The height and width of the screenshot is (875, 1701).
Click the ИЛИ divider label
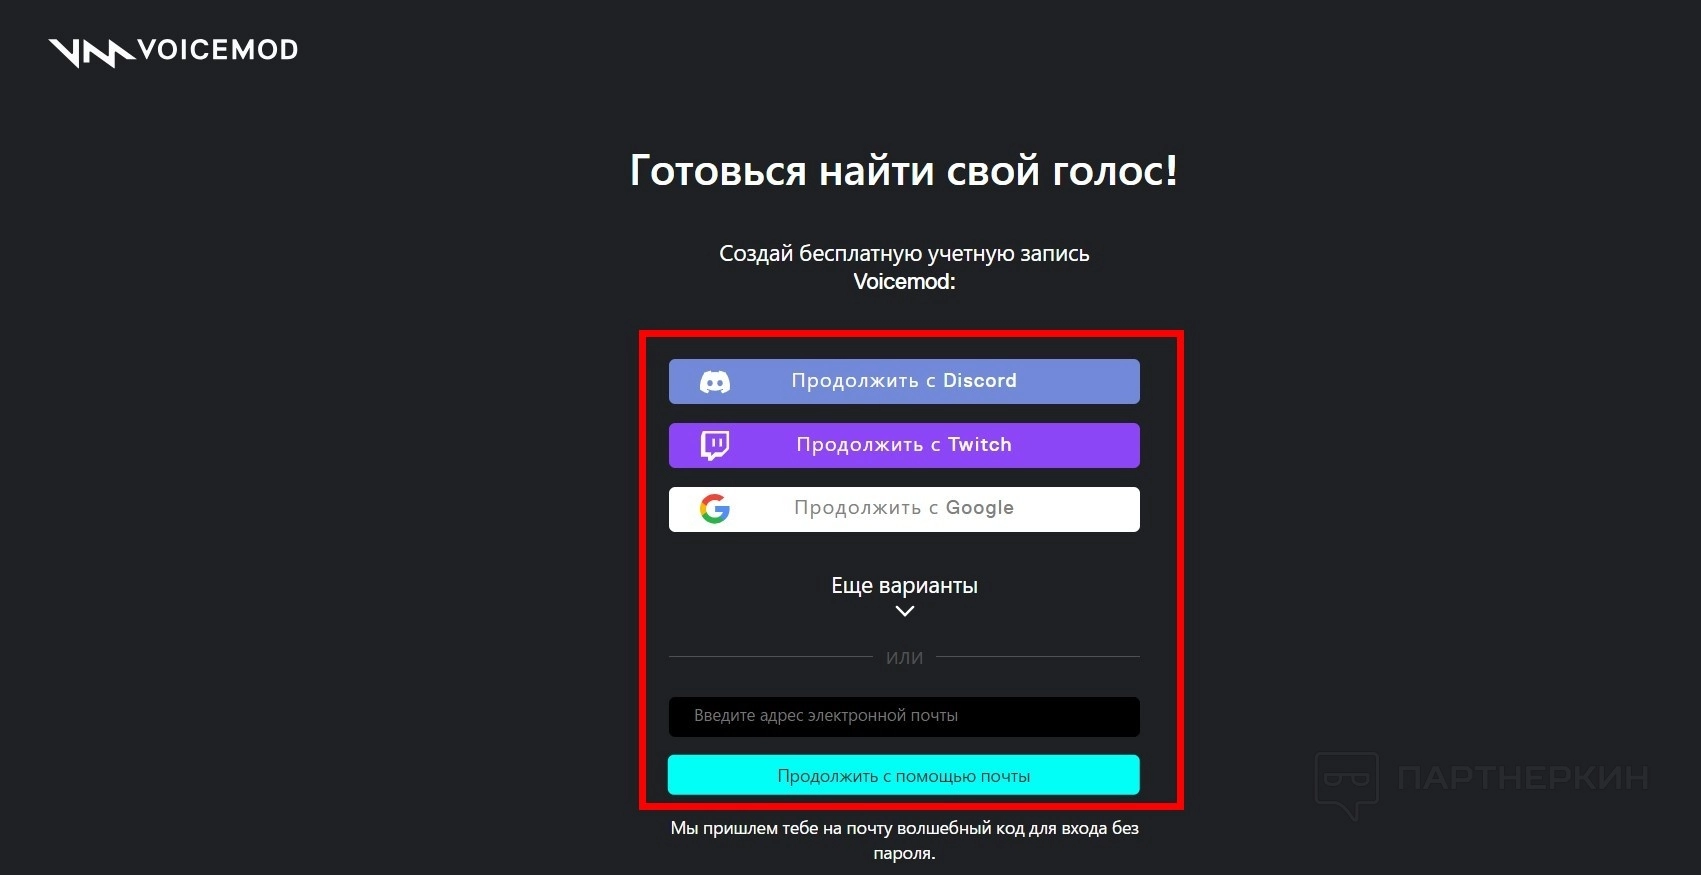(904, 658)
